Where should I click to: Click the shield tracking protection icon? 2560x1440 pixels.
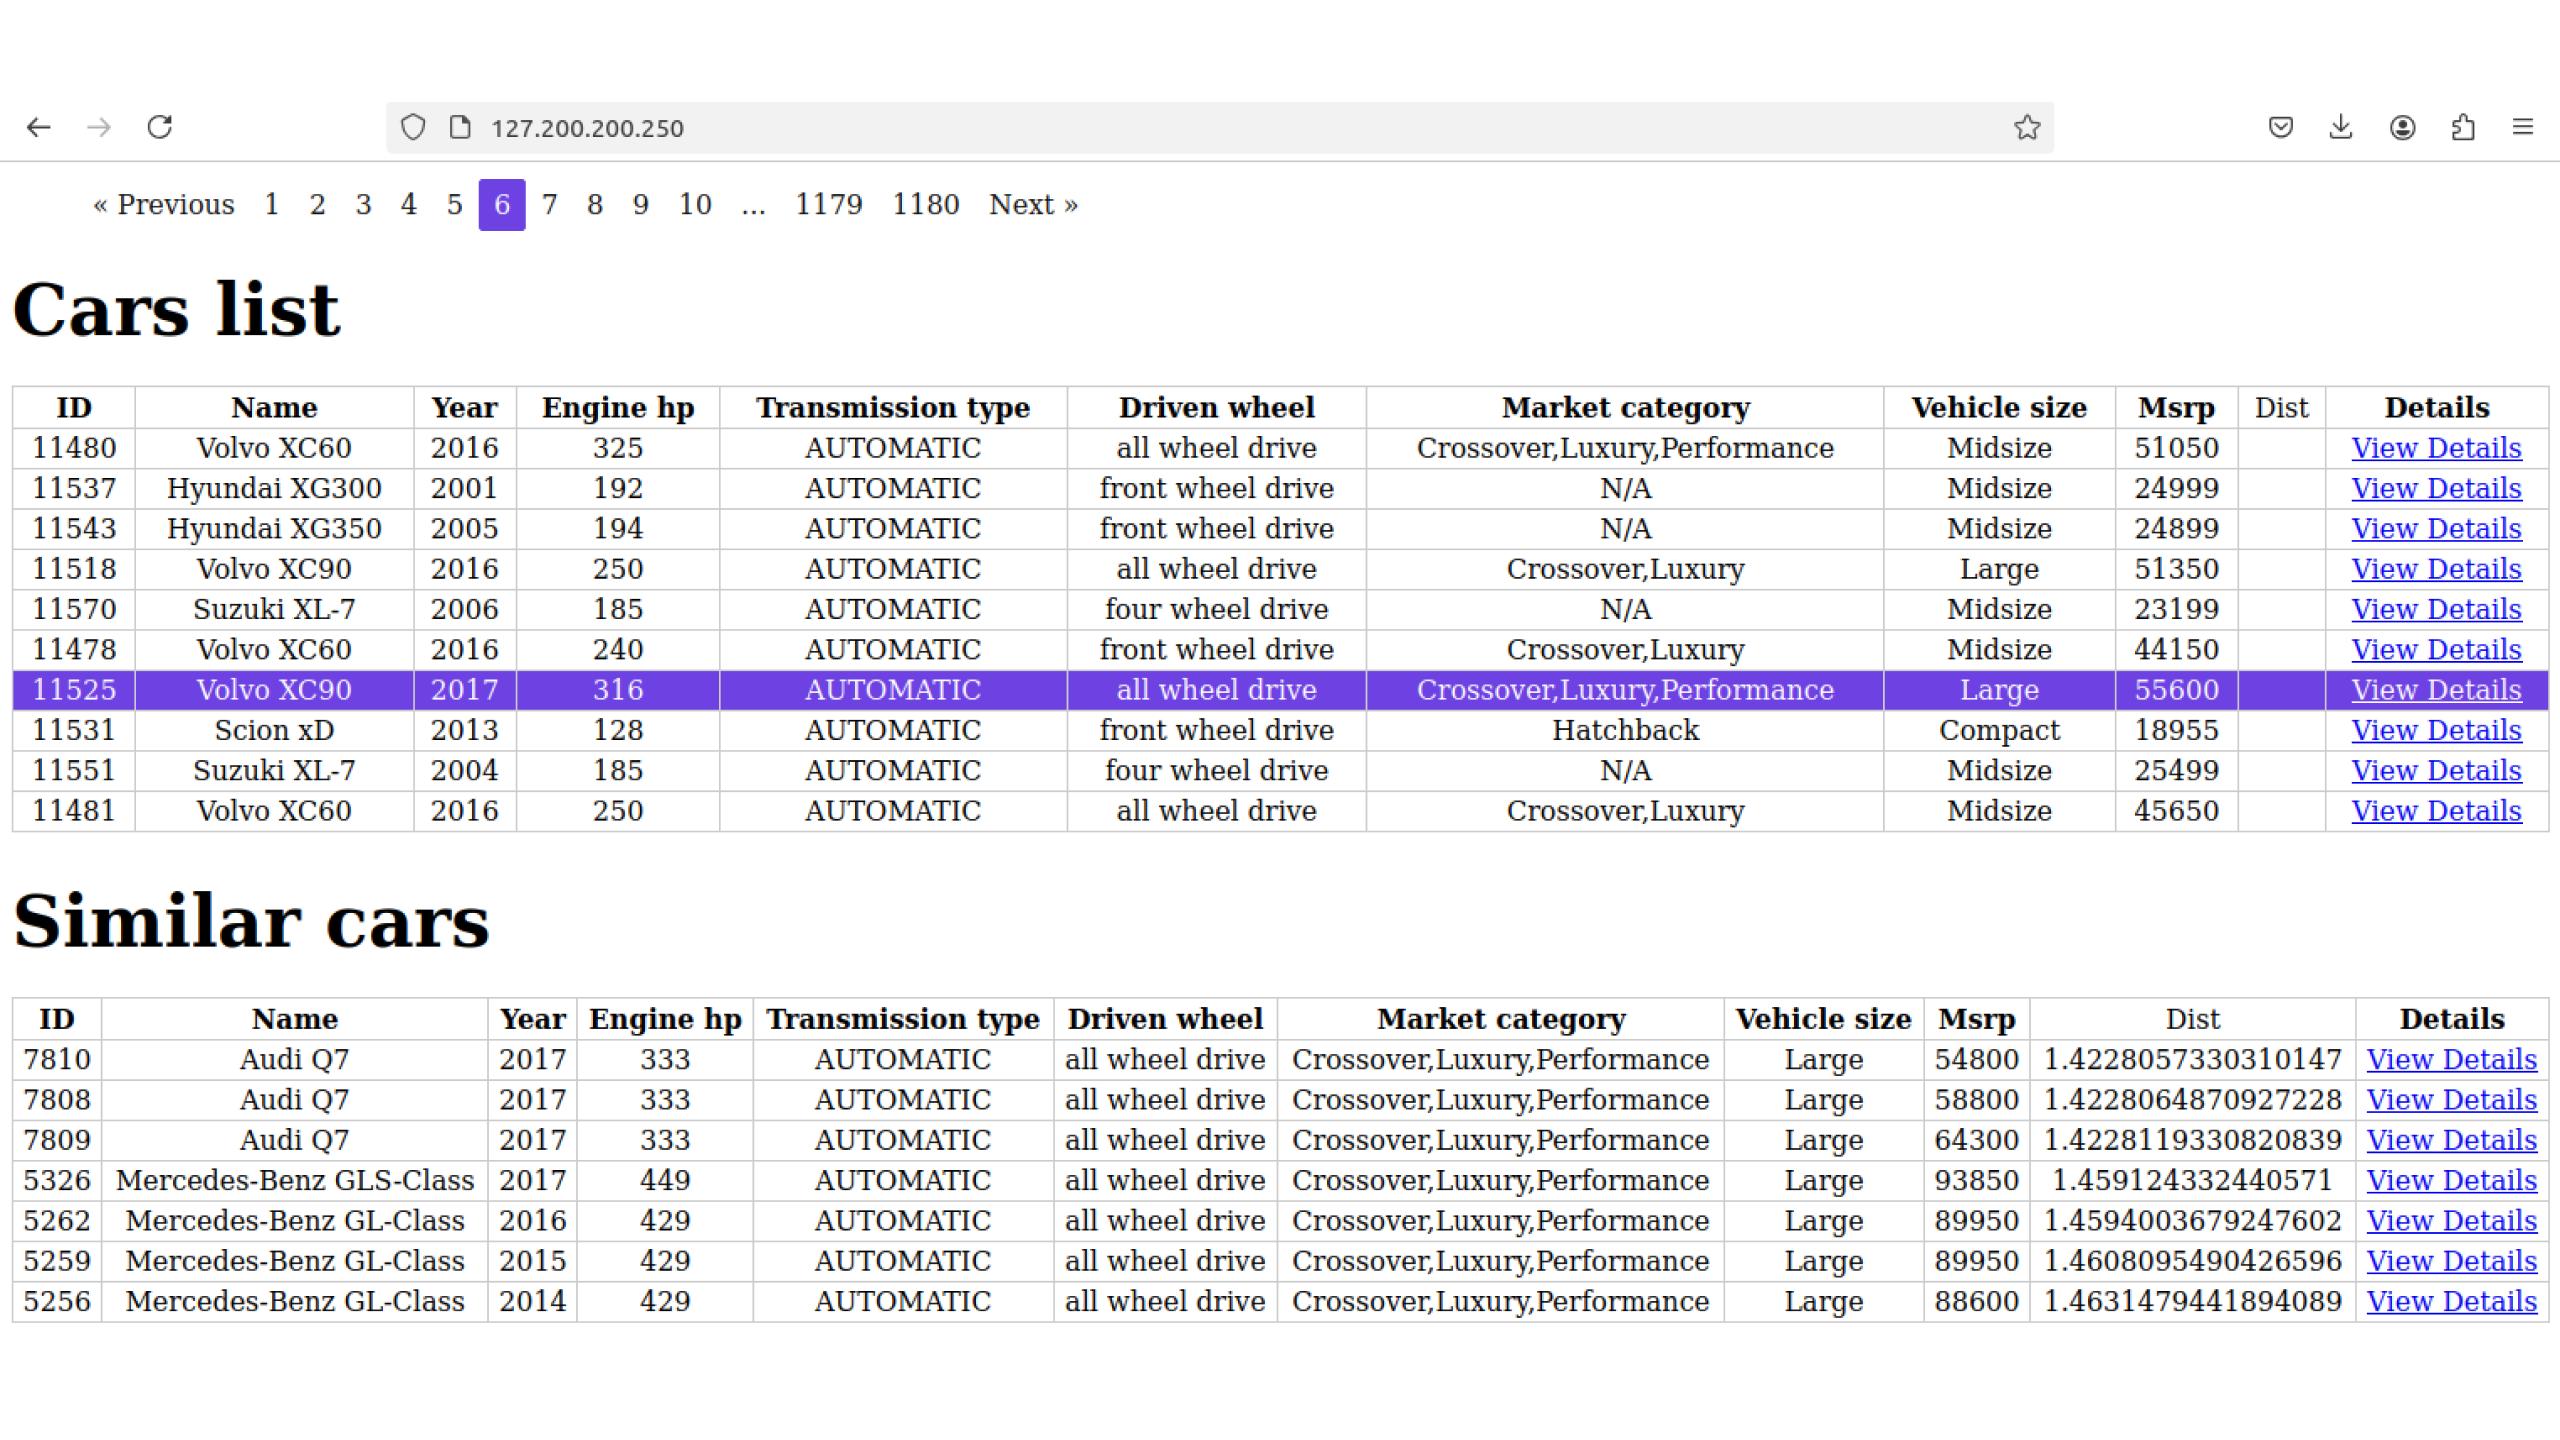point(413,127)
